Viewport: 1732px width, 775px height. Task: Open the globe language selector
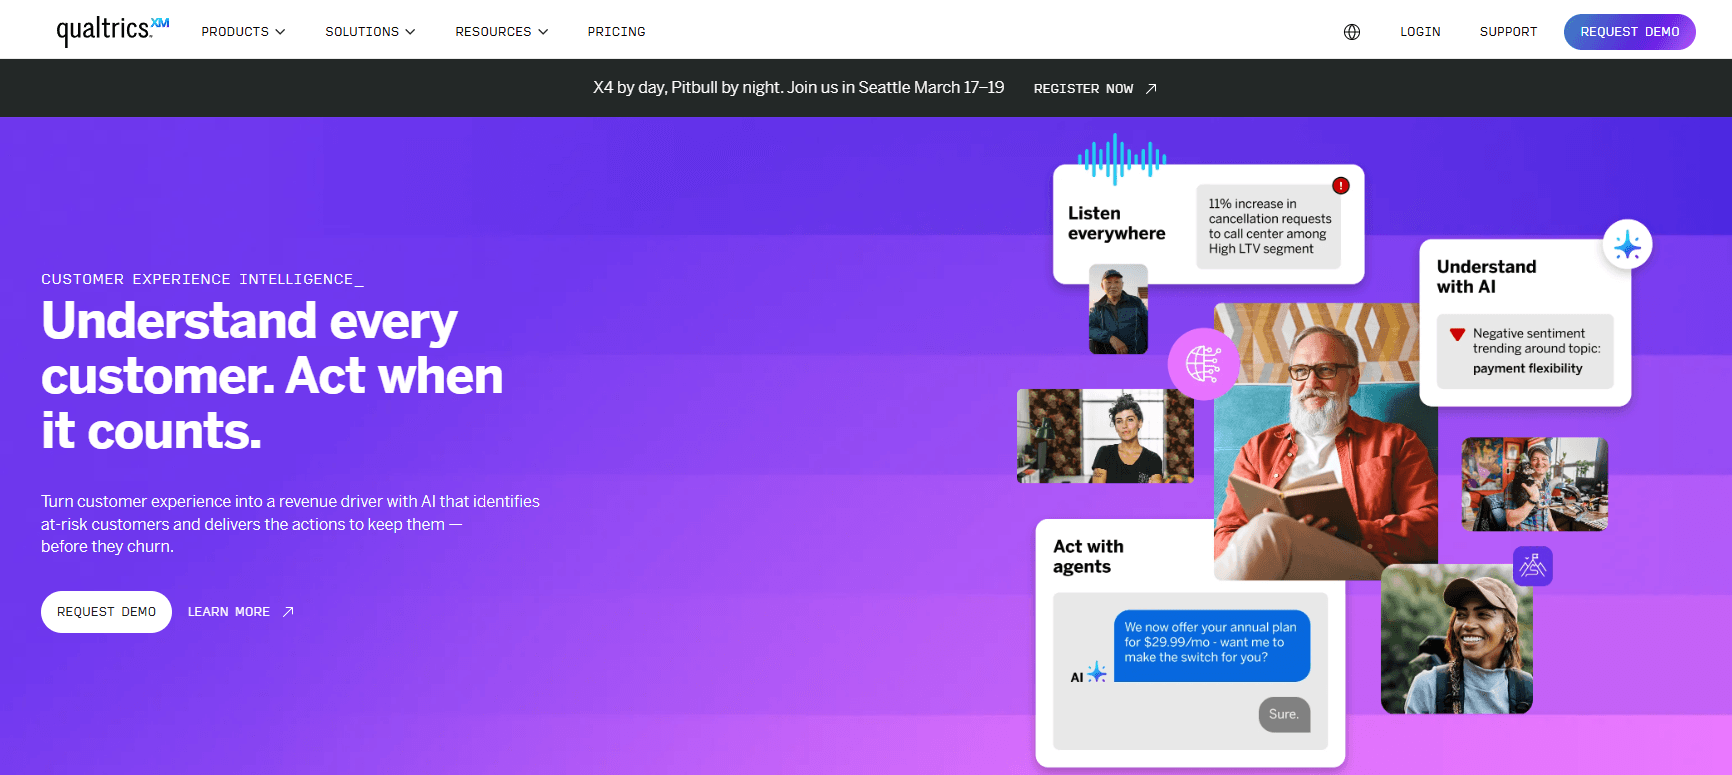[x=1352, y=32]
